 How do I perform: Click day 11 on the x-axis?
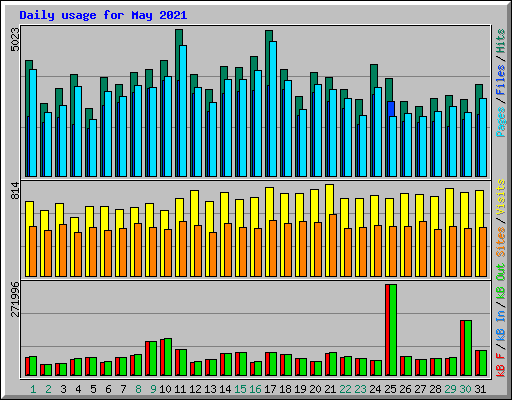tap(180, 389)
